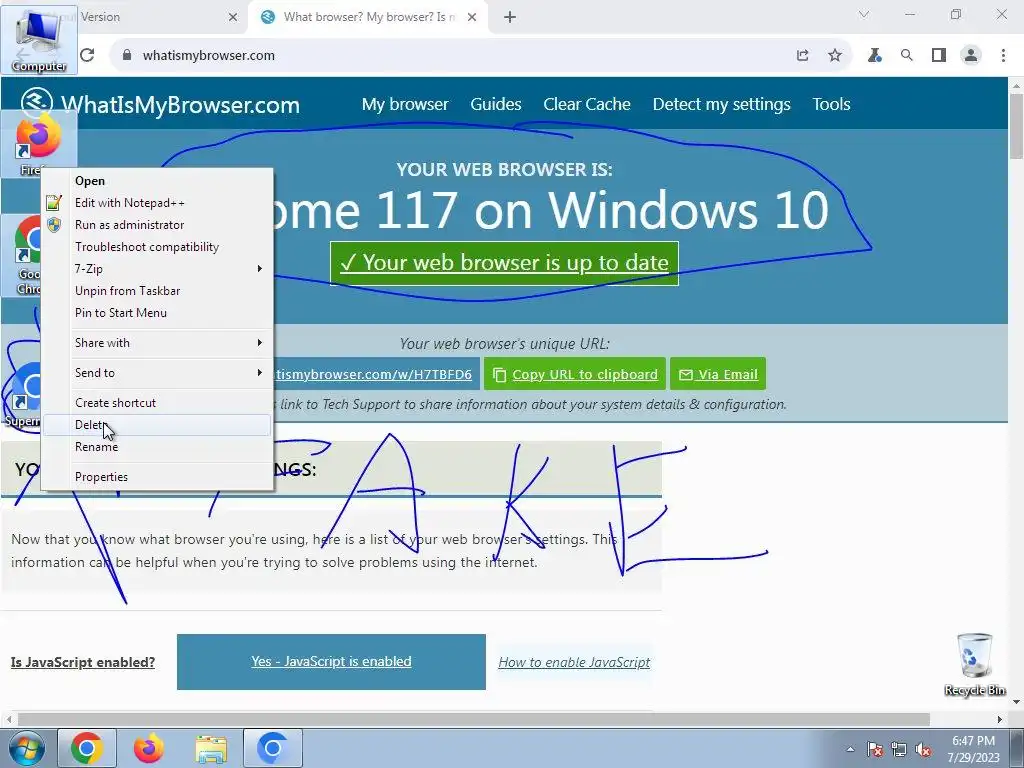
Task: Reload the page with the refresh icon
Action: pos(87,56)
